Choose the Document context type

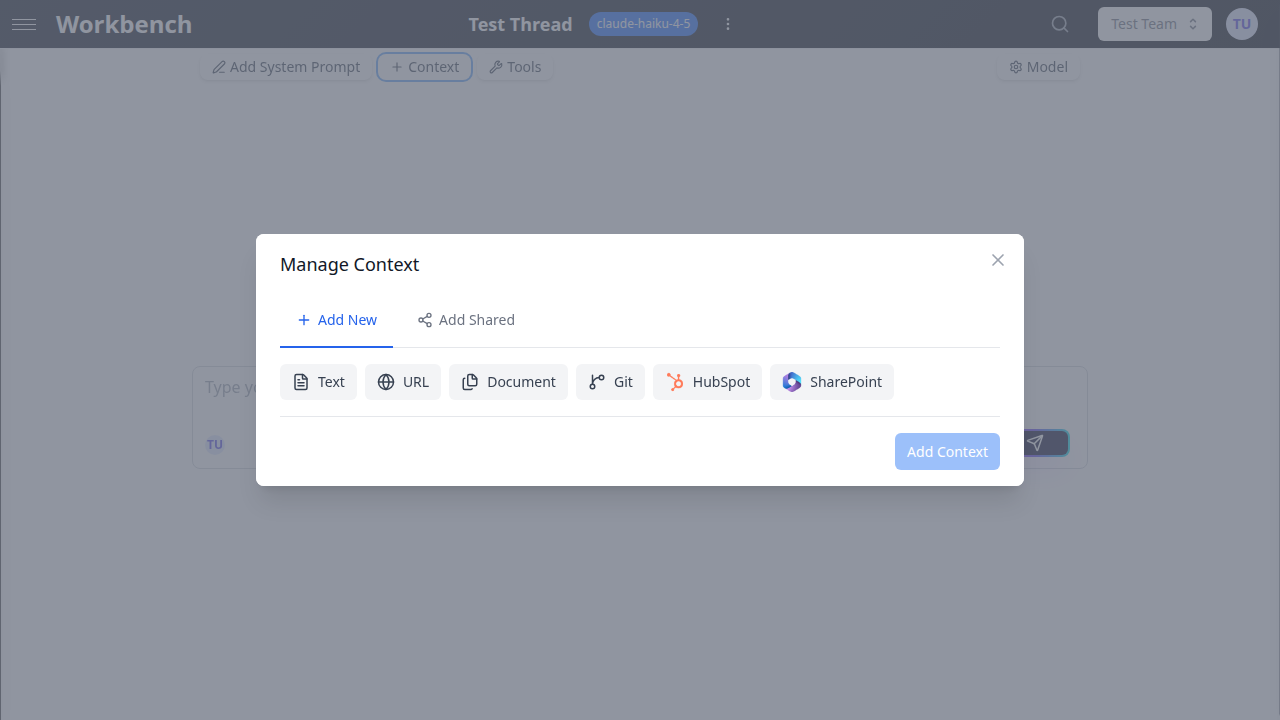(x=469, y=381)
